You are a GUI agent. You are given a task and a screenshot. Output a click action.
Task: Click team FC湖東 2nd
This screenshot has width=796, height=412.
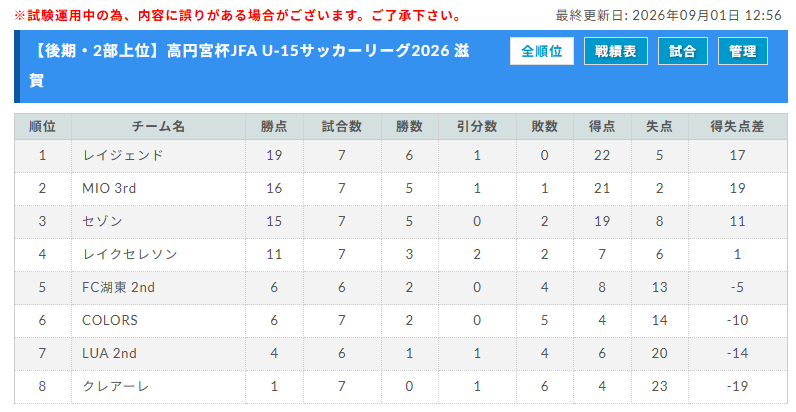pos(118,287)
